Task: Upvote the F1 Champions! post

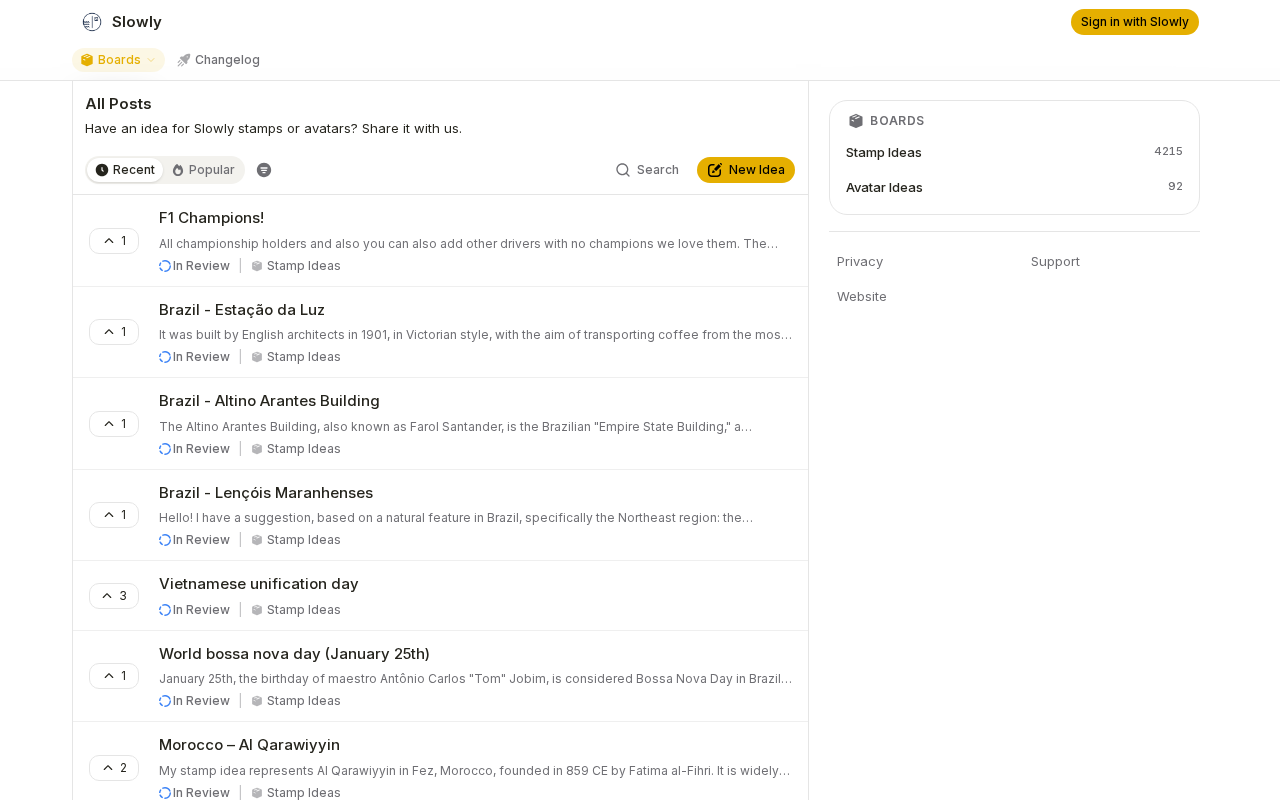Action: 114,241
